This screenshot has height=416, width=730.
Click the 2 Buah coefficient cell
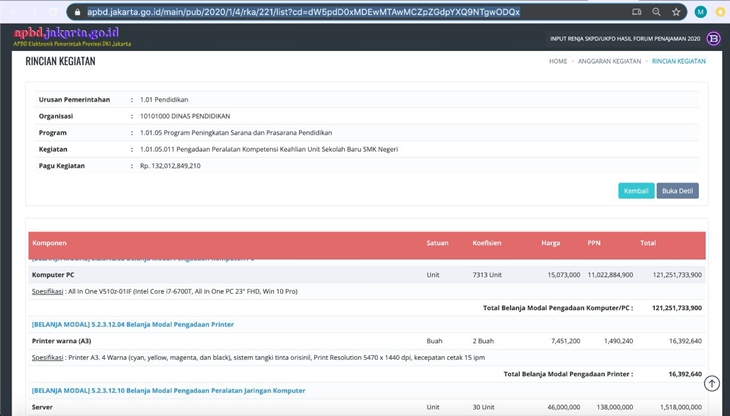[x=483, y=341]
